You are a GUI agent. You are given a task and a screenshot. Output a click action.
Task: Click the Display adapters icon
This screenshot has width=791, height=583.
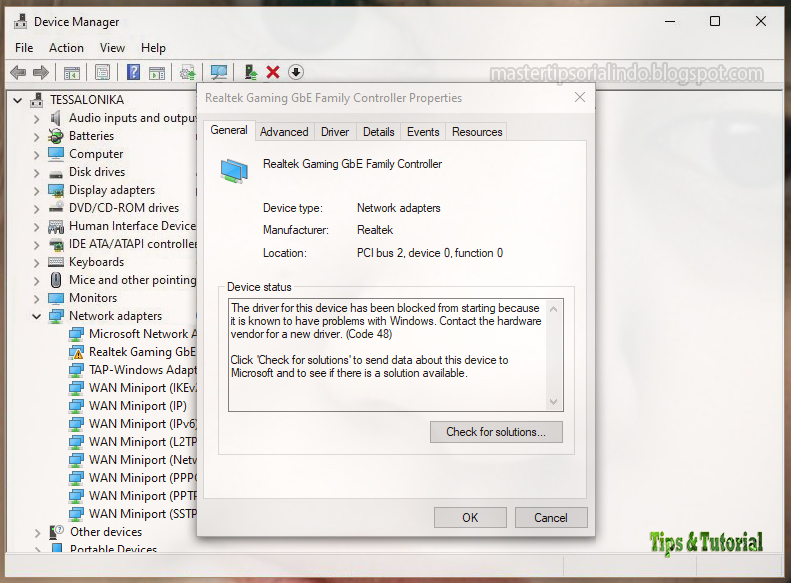[56, 190]
